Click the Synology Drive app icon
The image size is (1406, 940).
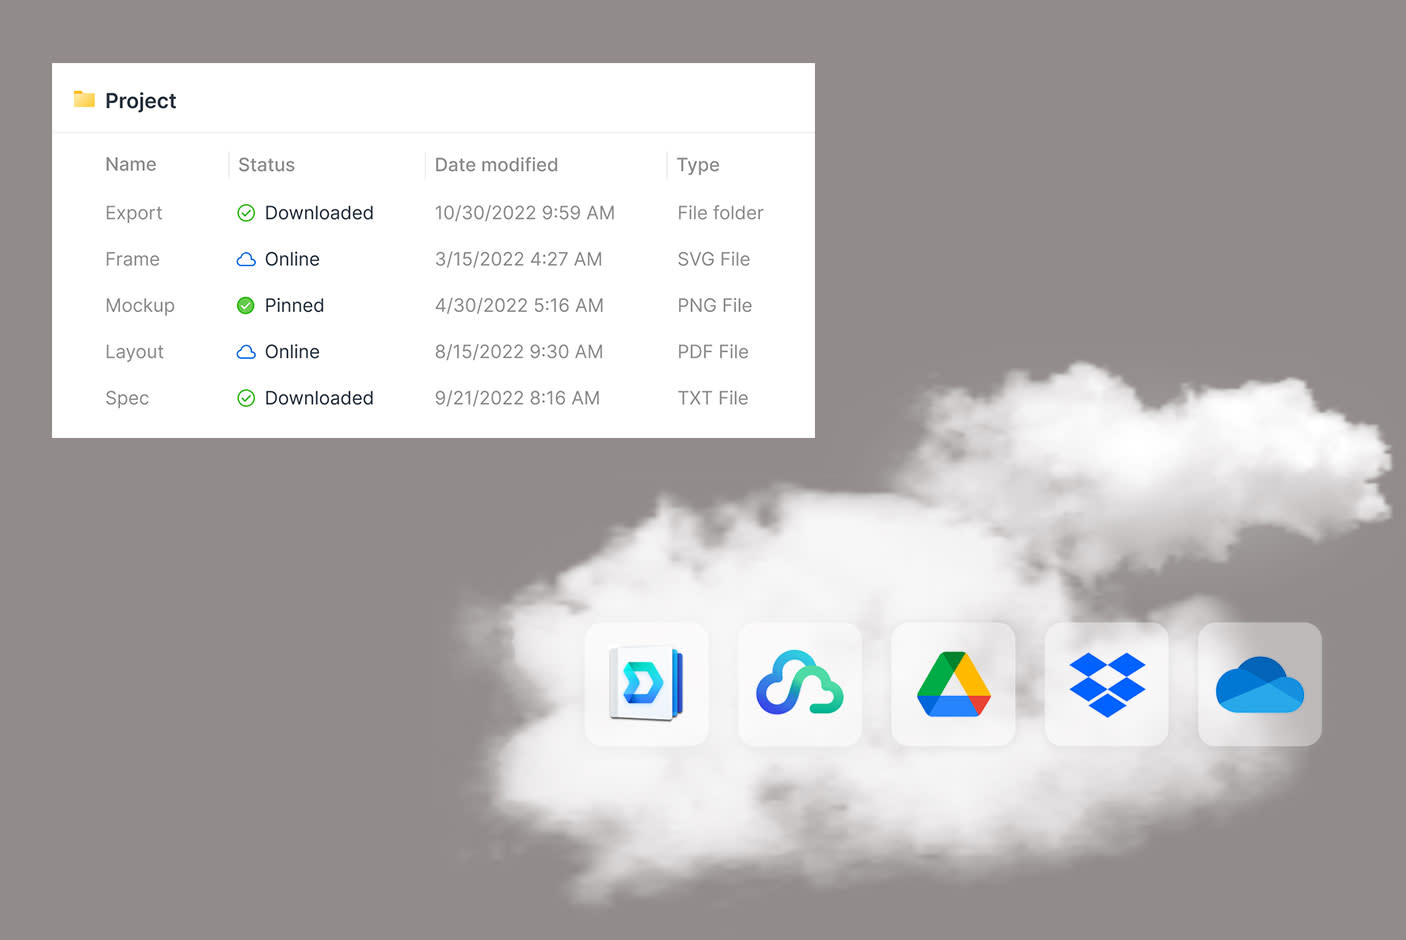647,684
